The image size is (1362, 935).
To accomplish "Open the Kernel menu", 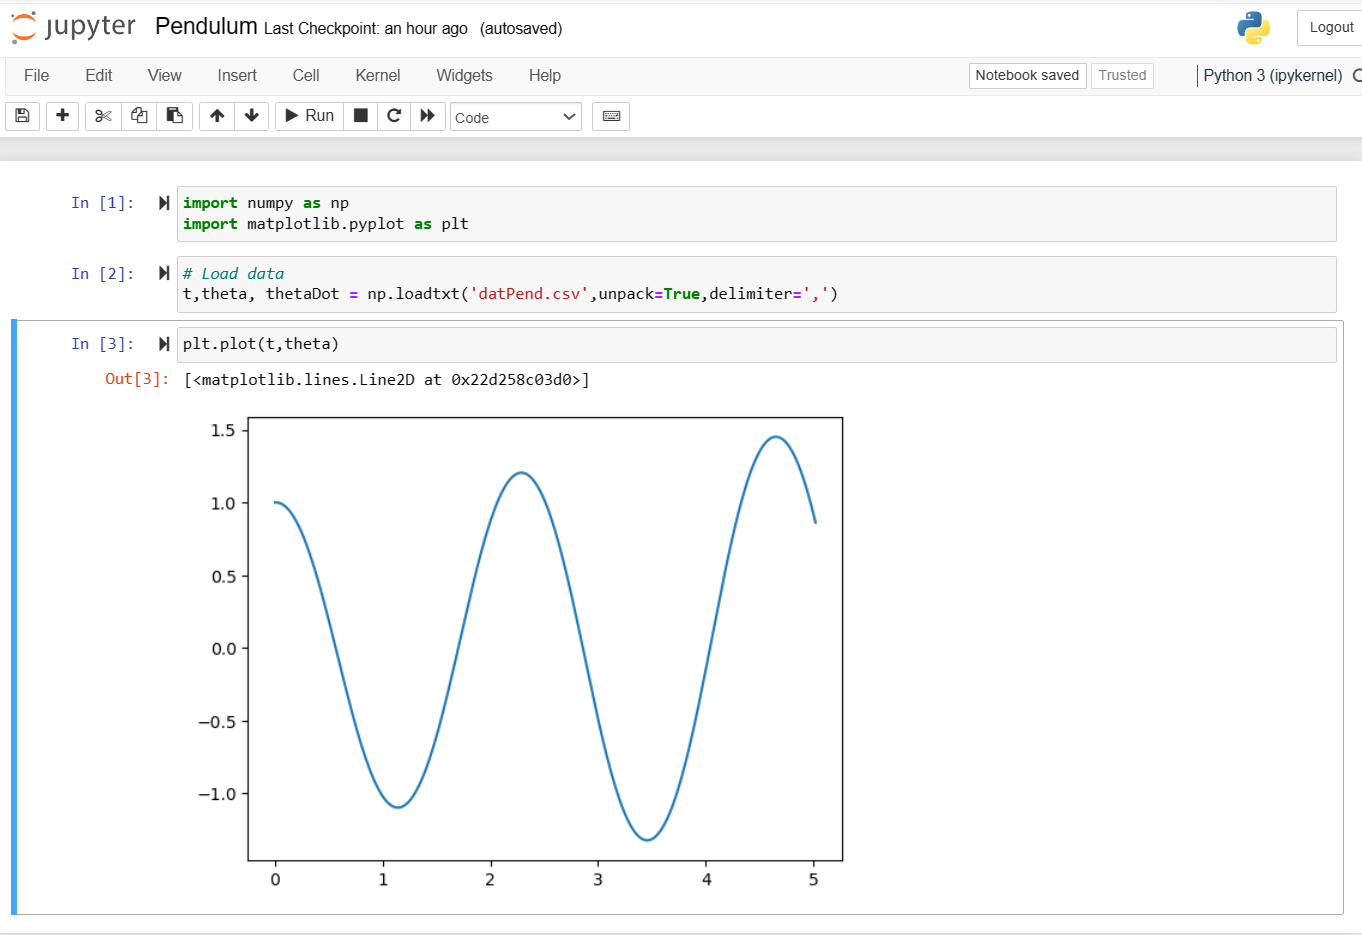I will tap(377, 76).
